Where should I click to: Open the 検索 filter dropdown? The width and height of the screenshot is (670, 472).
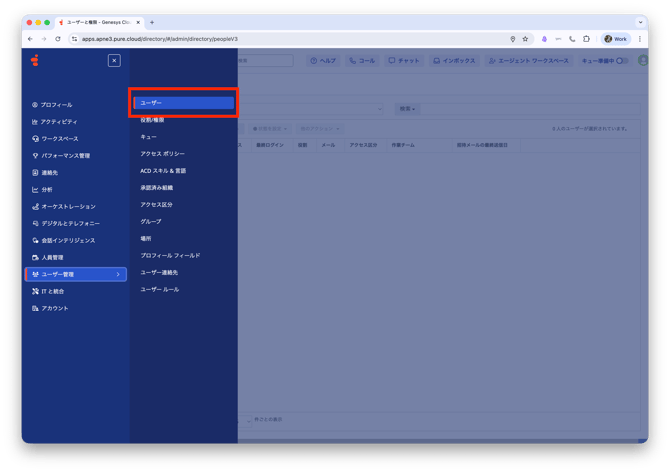(407, 109)
